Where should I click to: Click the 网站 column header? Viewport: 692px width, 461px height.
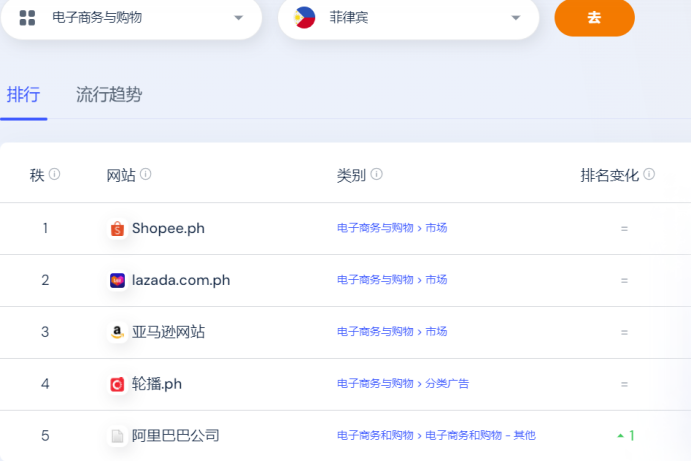pyautogui.click(x=121, y=175)
